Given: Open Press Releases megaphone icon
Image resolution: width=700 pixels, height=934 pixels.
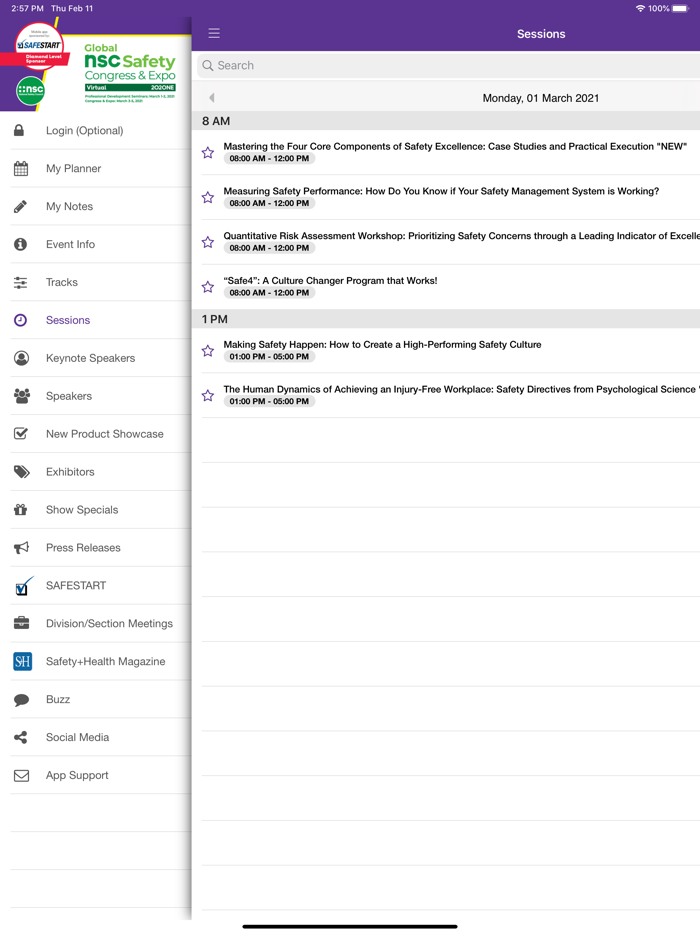Looking at the screenshot, I should [21, 548].
